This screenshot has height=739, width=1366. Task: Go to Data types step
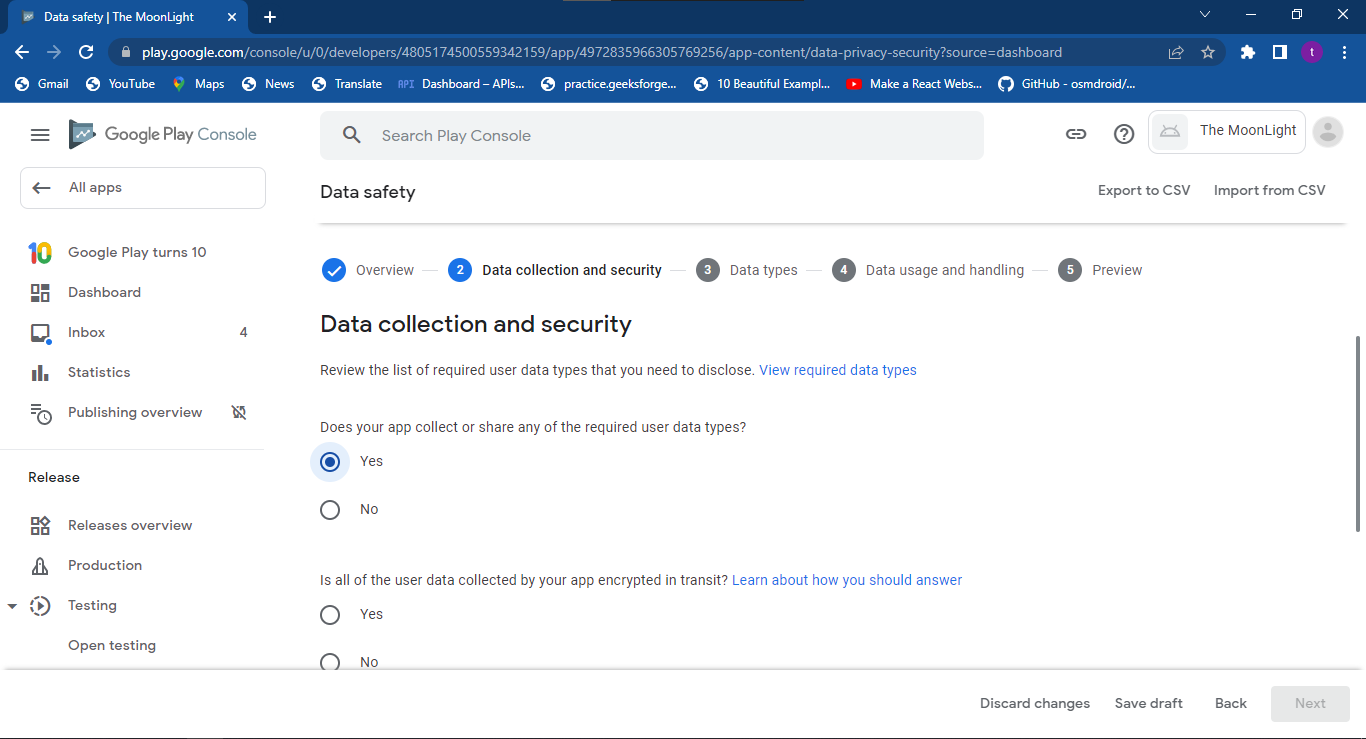747,270
